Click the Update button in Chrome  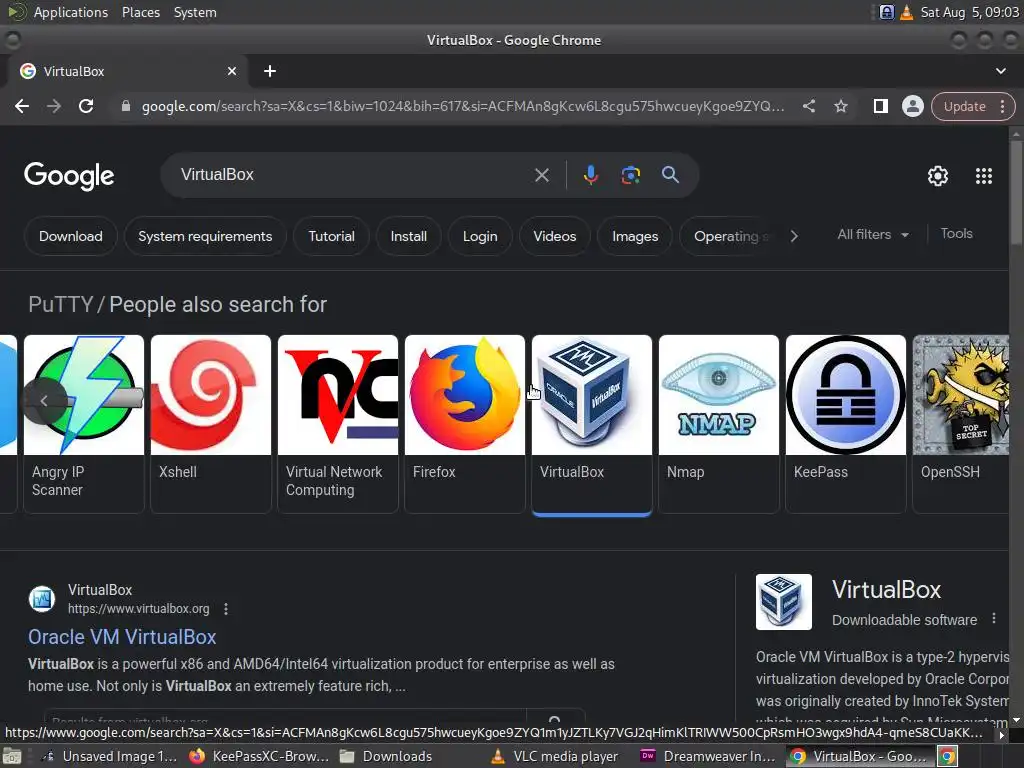(964, 106)
